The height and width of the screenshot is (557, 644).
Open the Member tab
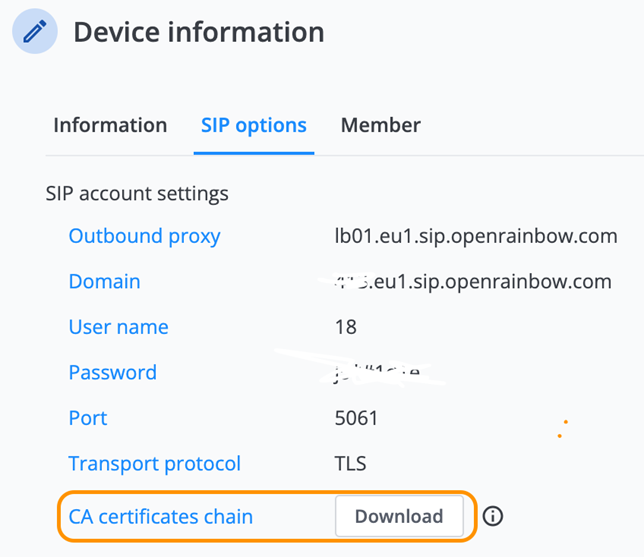pyautogui.click(x=381, y=125)
